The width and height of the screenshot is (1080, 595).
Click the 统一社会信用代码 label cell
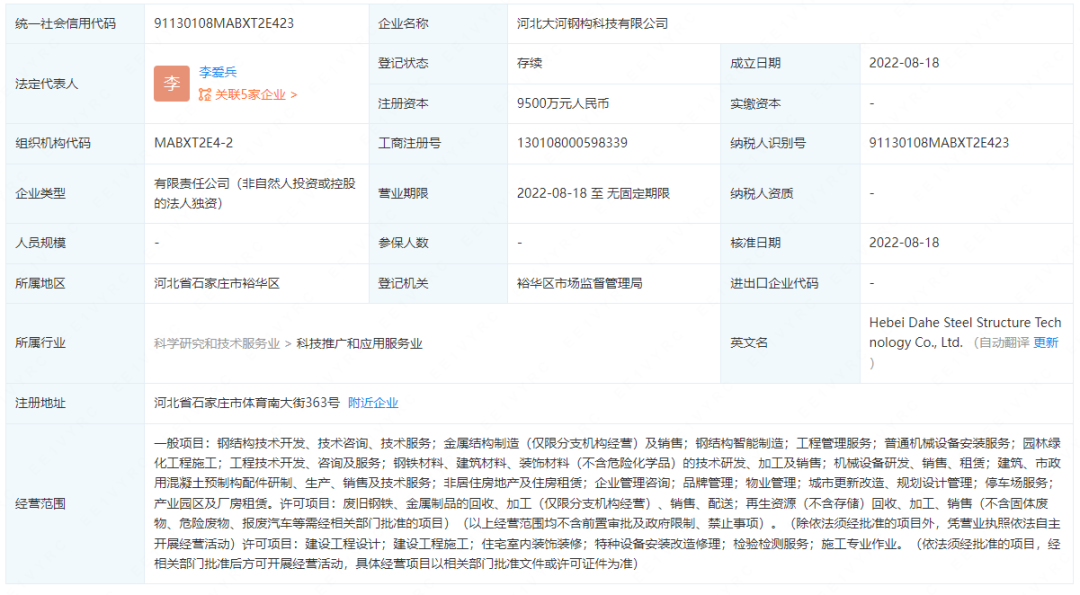click(75, 23)
